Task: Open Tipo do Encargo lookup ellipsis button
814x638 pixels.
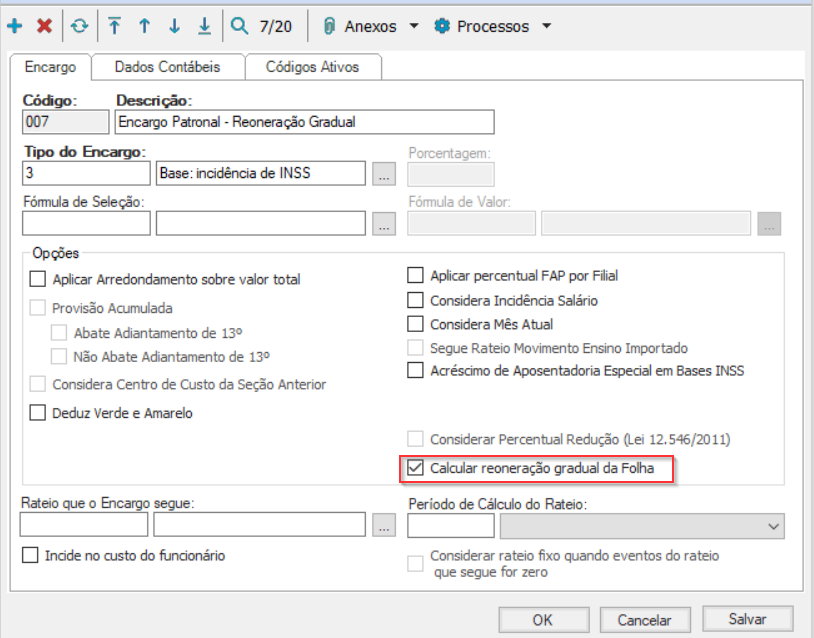Action: (382, 174)
